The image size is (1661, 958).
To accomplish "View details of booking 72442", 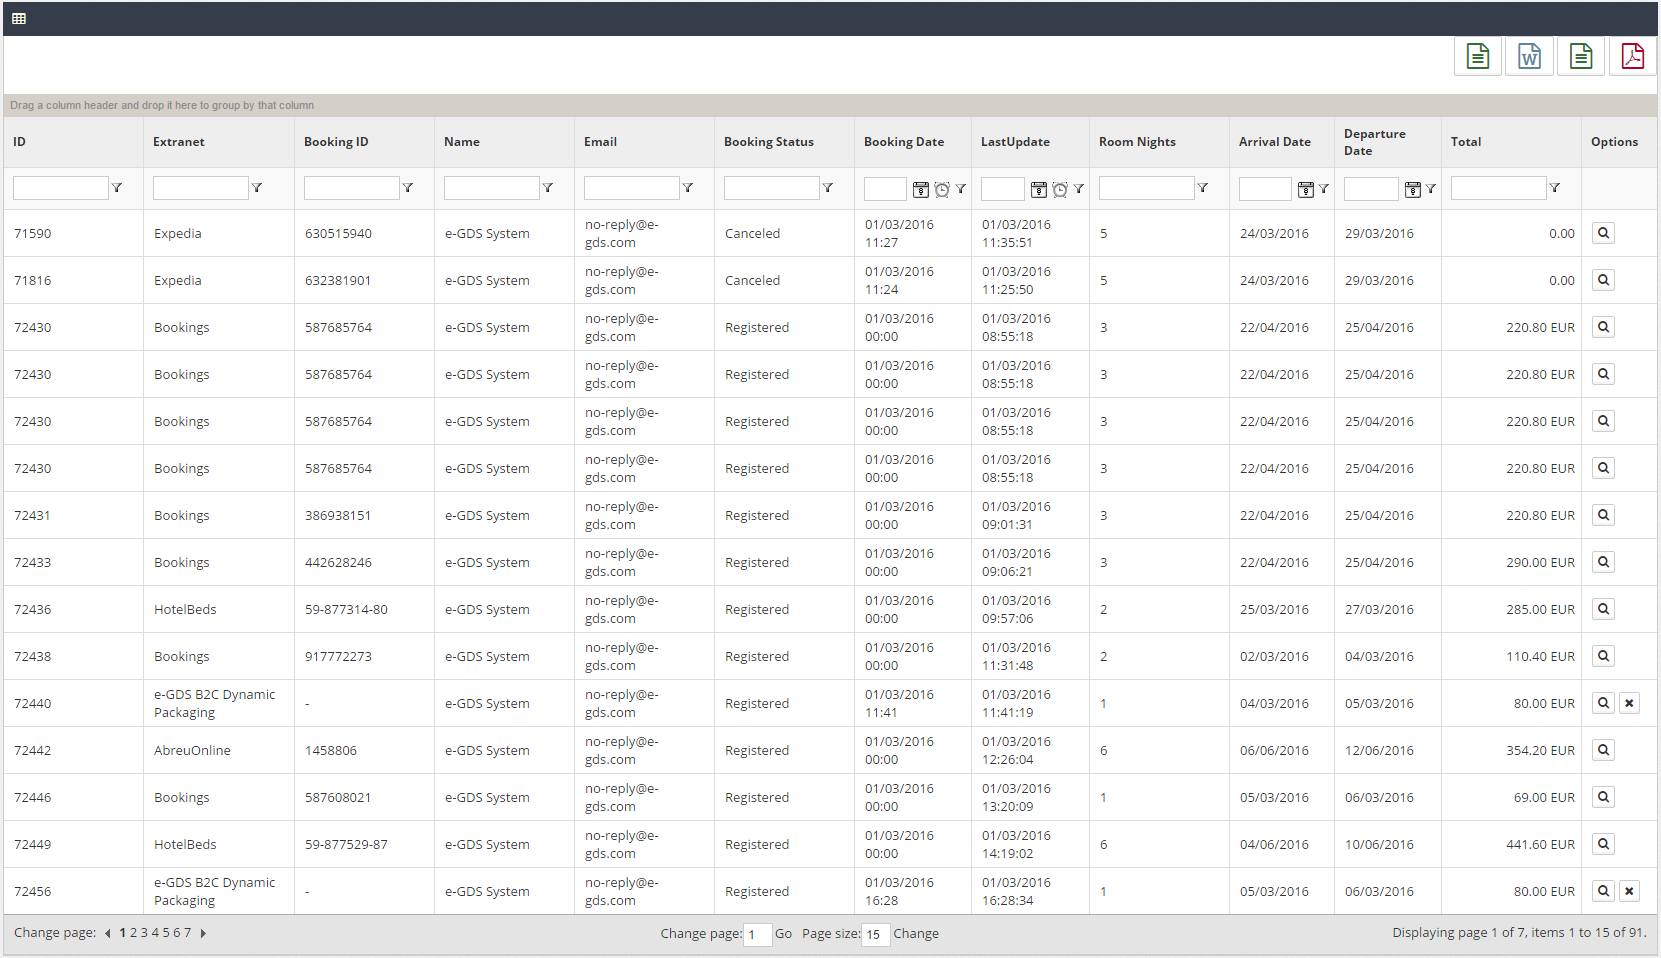I will (1603, 750).
